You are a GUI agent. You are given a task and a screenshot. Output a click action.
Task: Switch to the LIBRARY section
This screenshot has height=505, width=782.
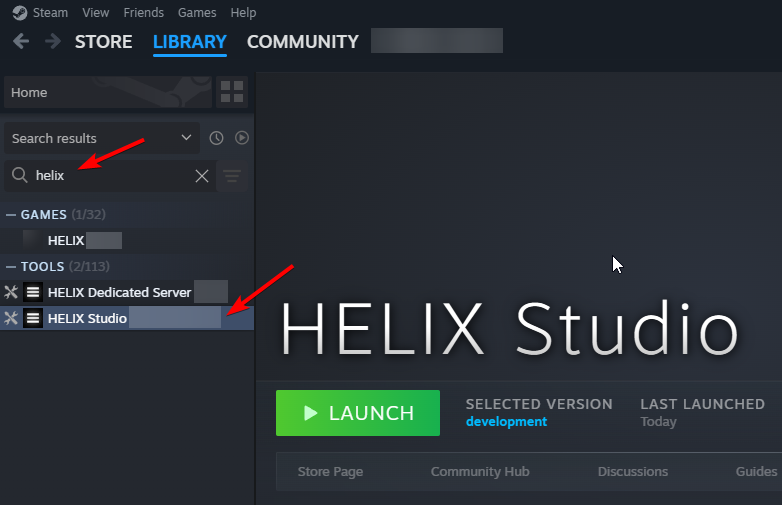(x=190, y=42)
